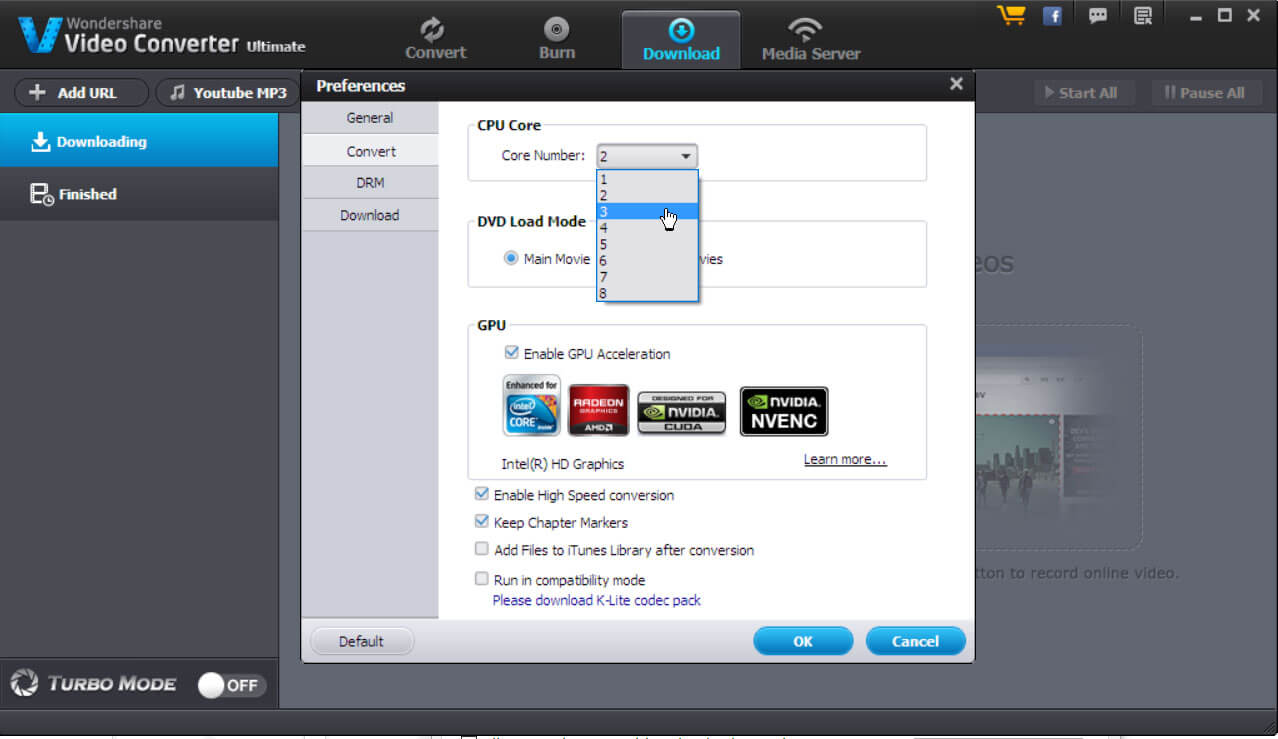Choose 7 in the Core Number list
The height and width of the screenshot is (739, 1278).
647,276
